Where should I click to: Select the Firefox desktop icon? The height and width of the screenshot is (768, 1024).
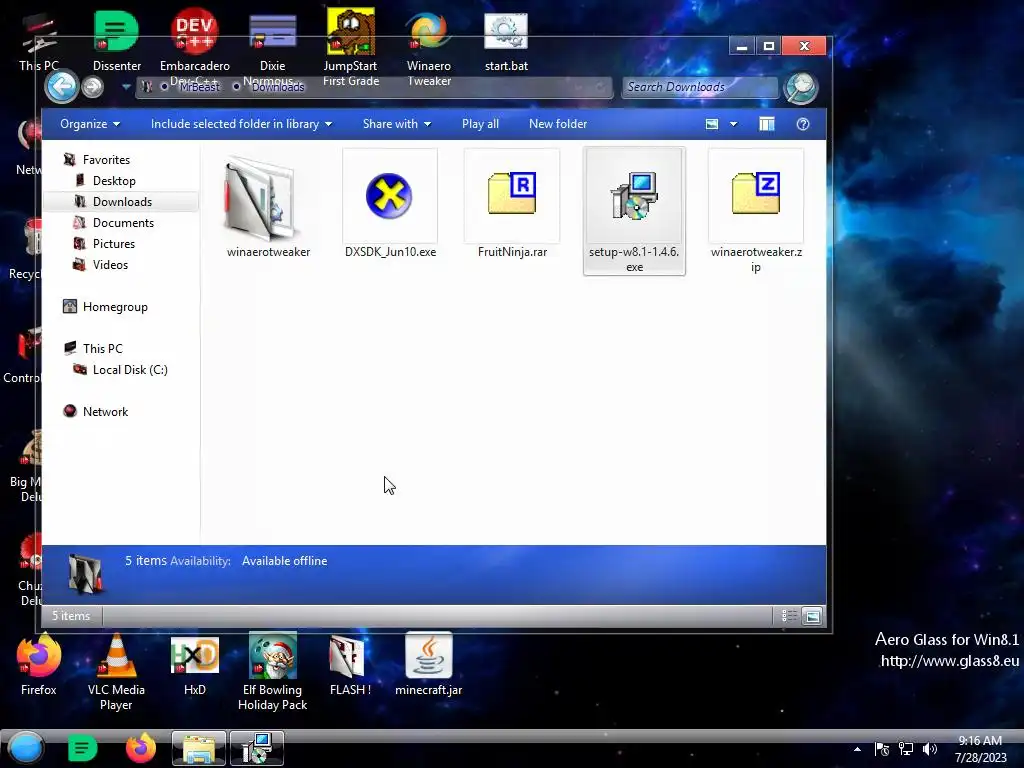[x=39, y=665]
